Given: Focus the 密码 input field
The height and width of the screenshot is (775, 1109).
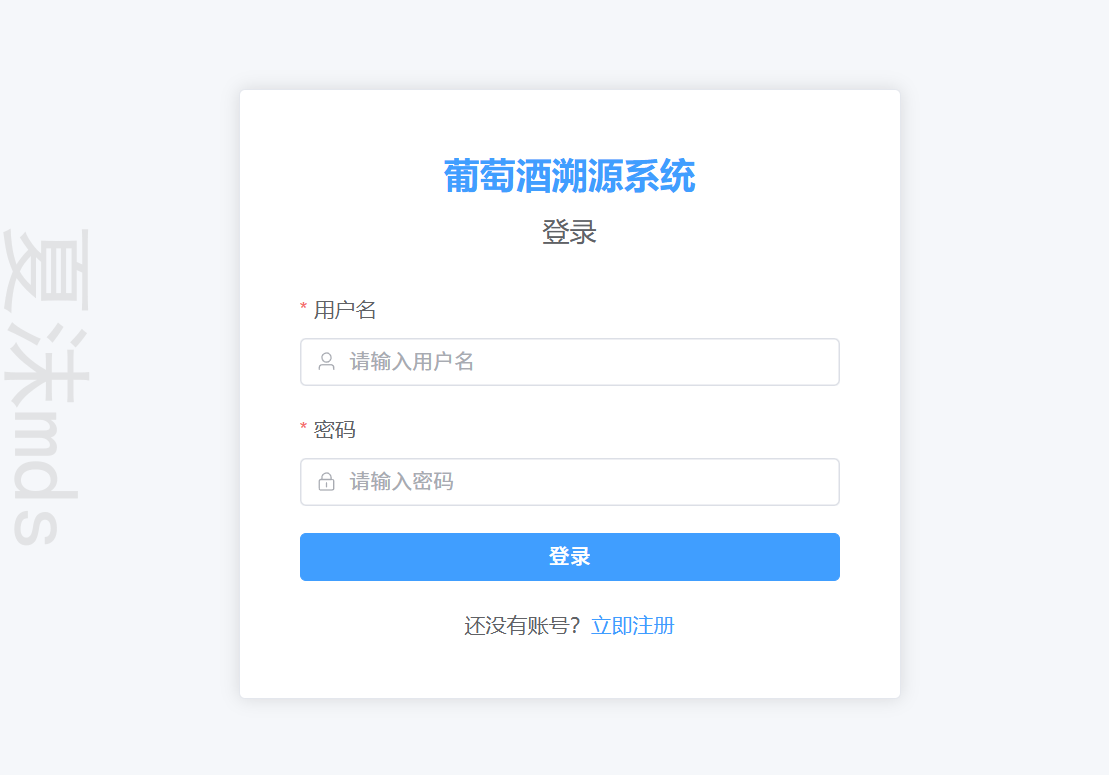Looking at the screenshot, I should coord(569,482).
